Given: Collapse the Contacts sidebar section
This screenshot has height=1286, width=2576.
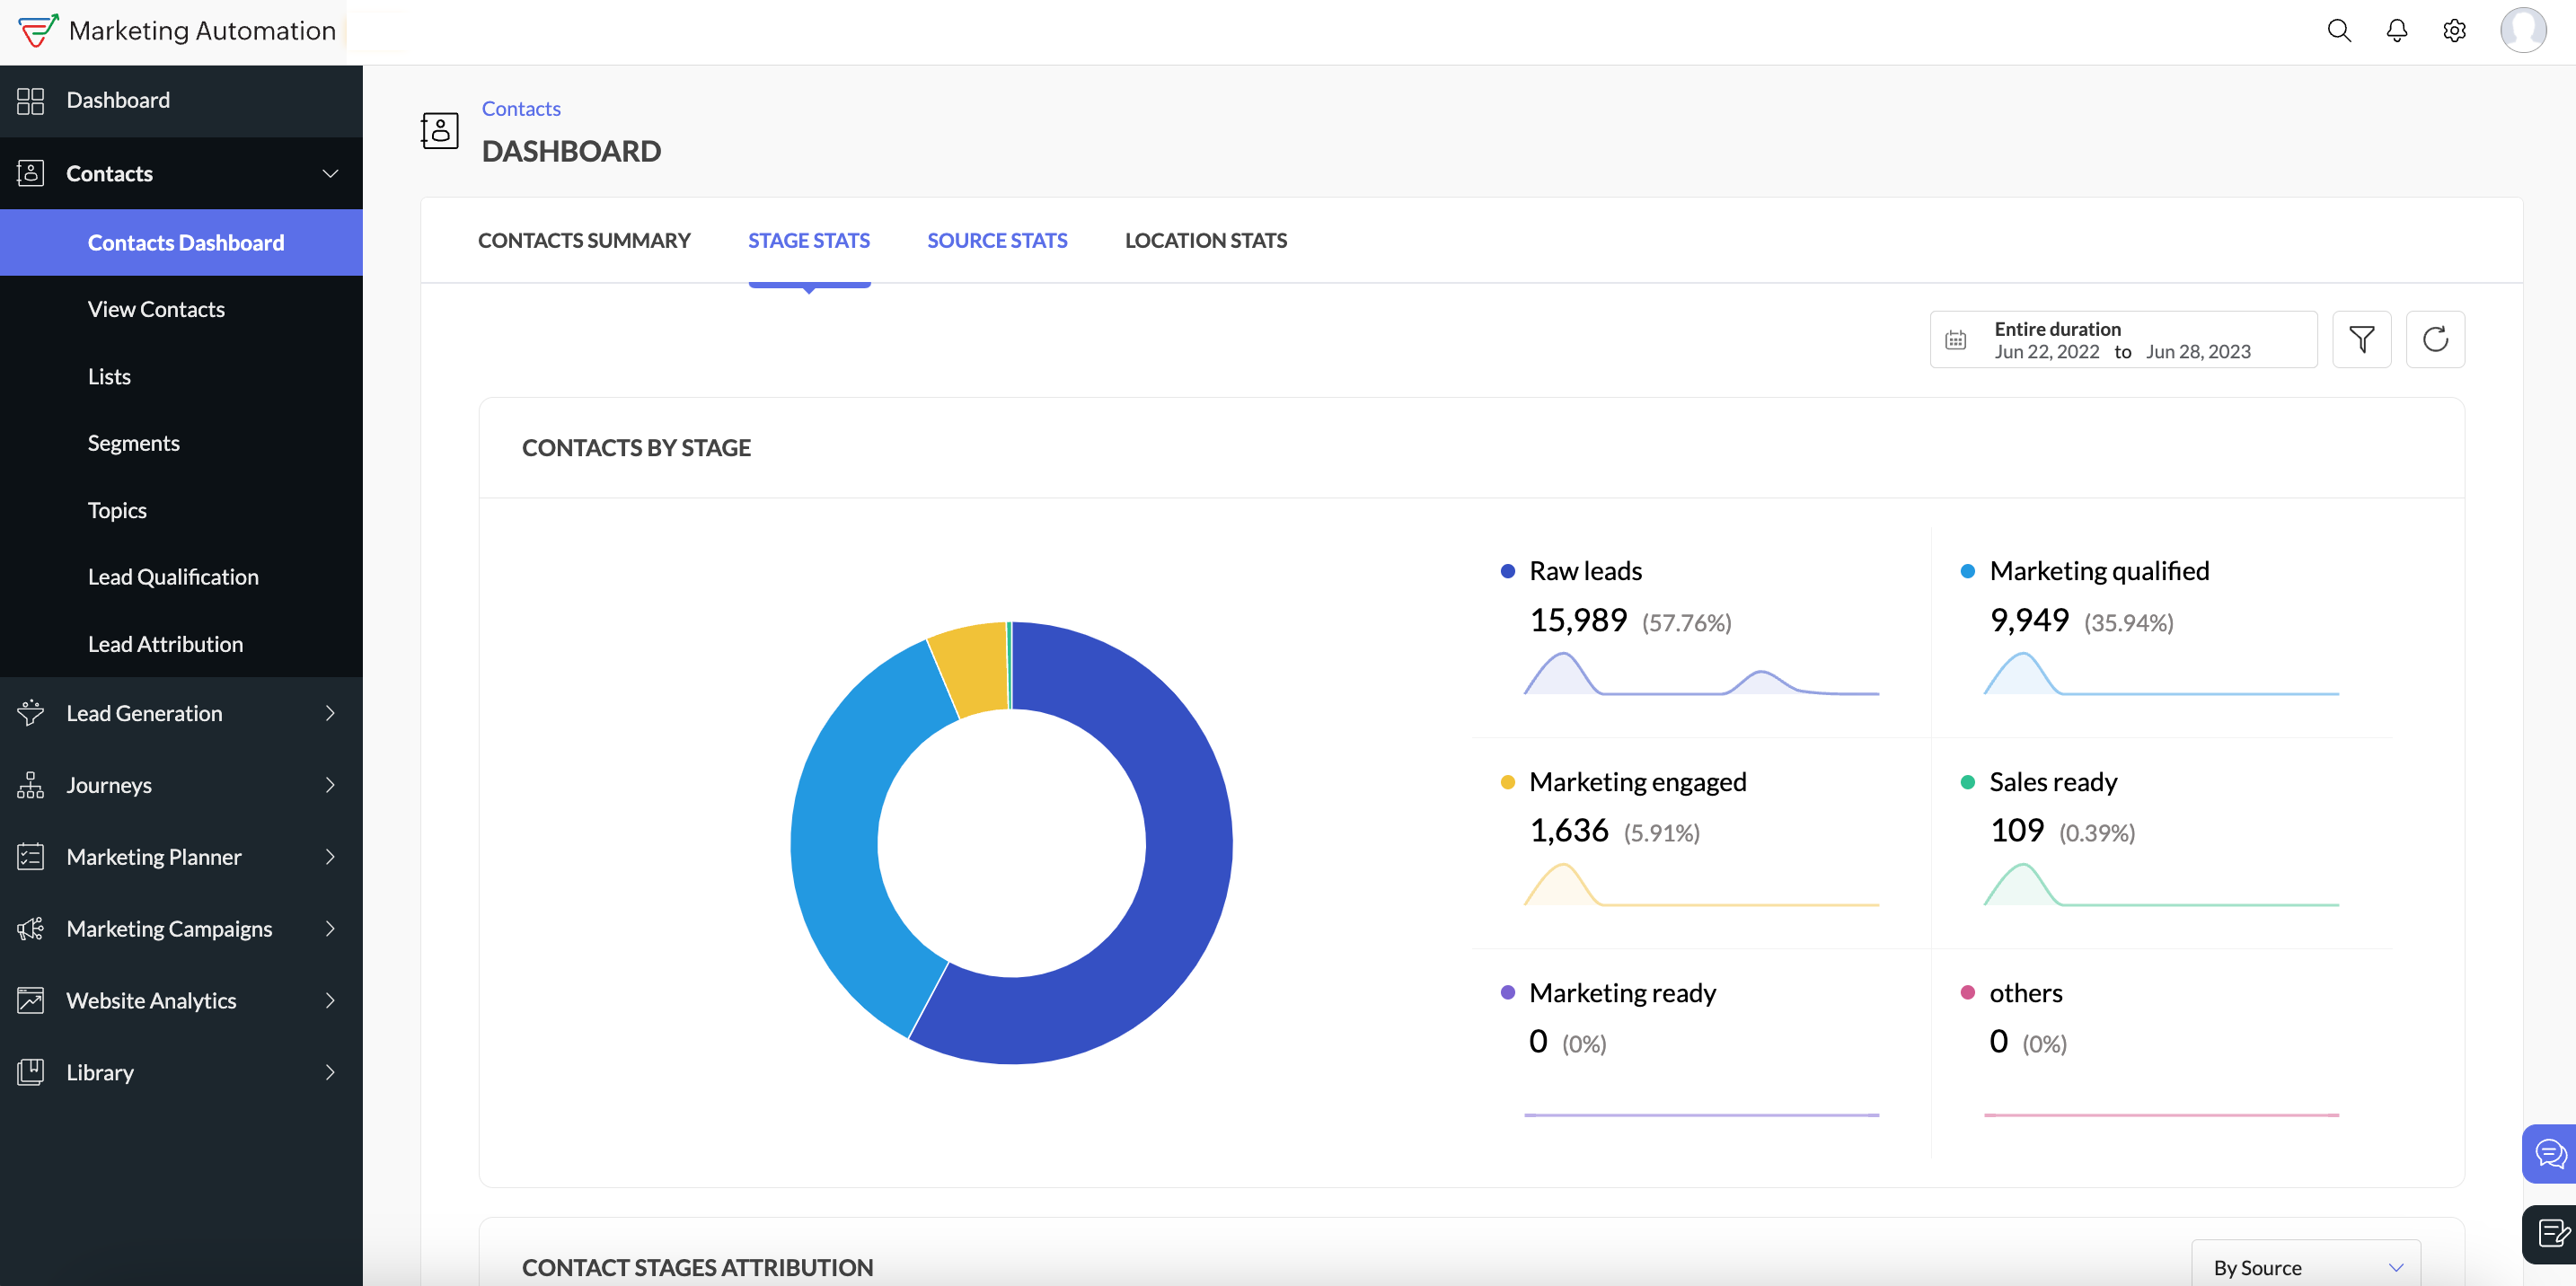Looking at the screenshot, I should click(x=330, y=173).
